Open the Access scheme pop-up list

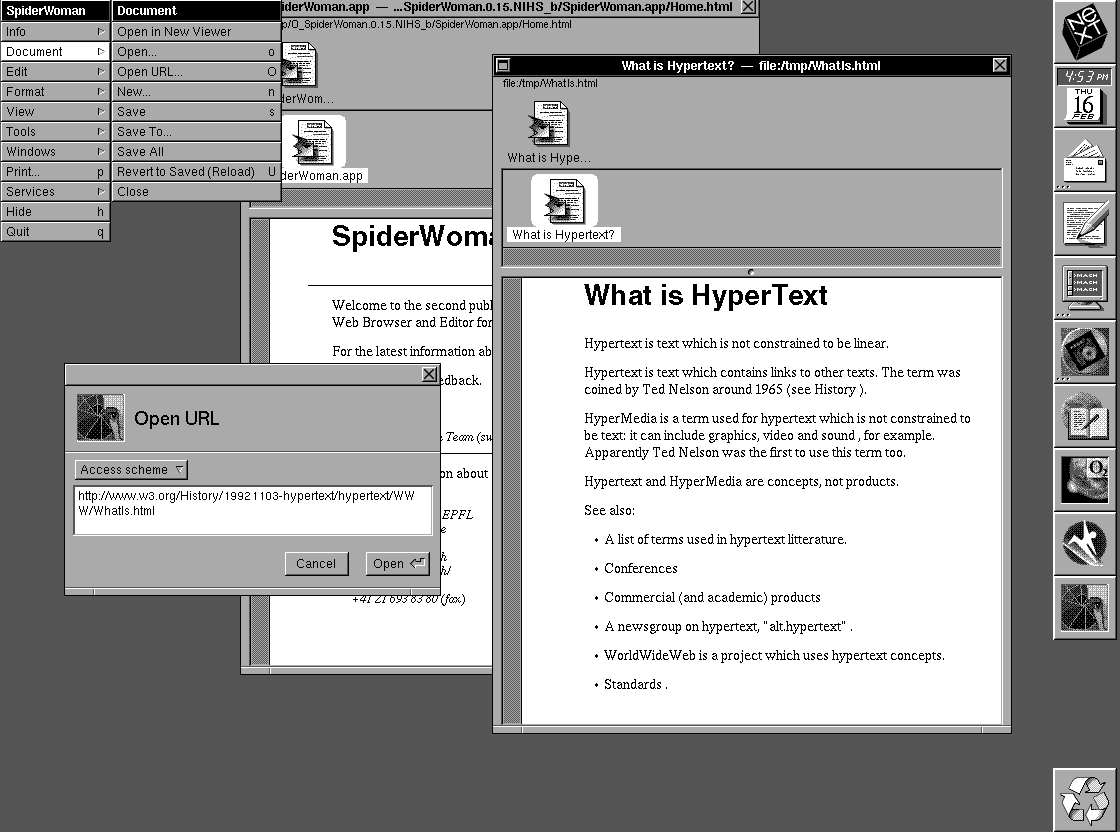(131, 470)
